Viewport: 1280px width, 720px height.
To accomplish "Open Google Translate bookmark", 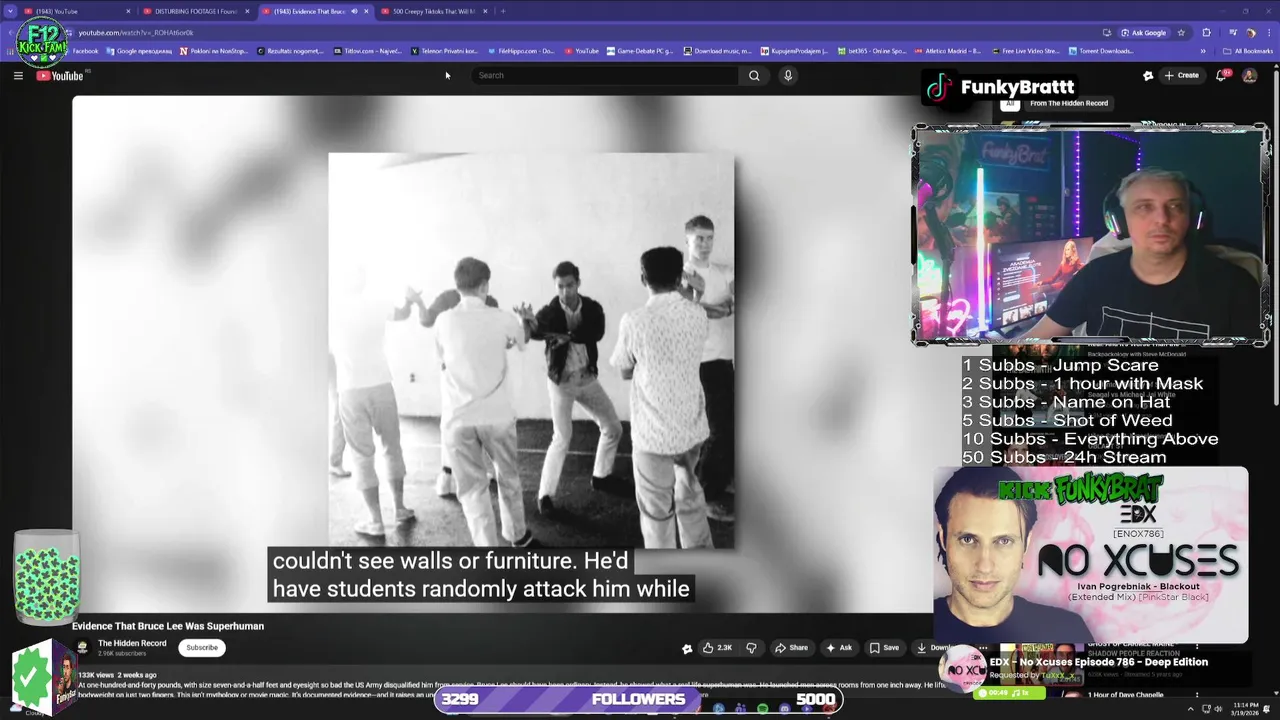I will (x=137, y=51).
